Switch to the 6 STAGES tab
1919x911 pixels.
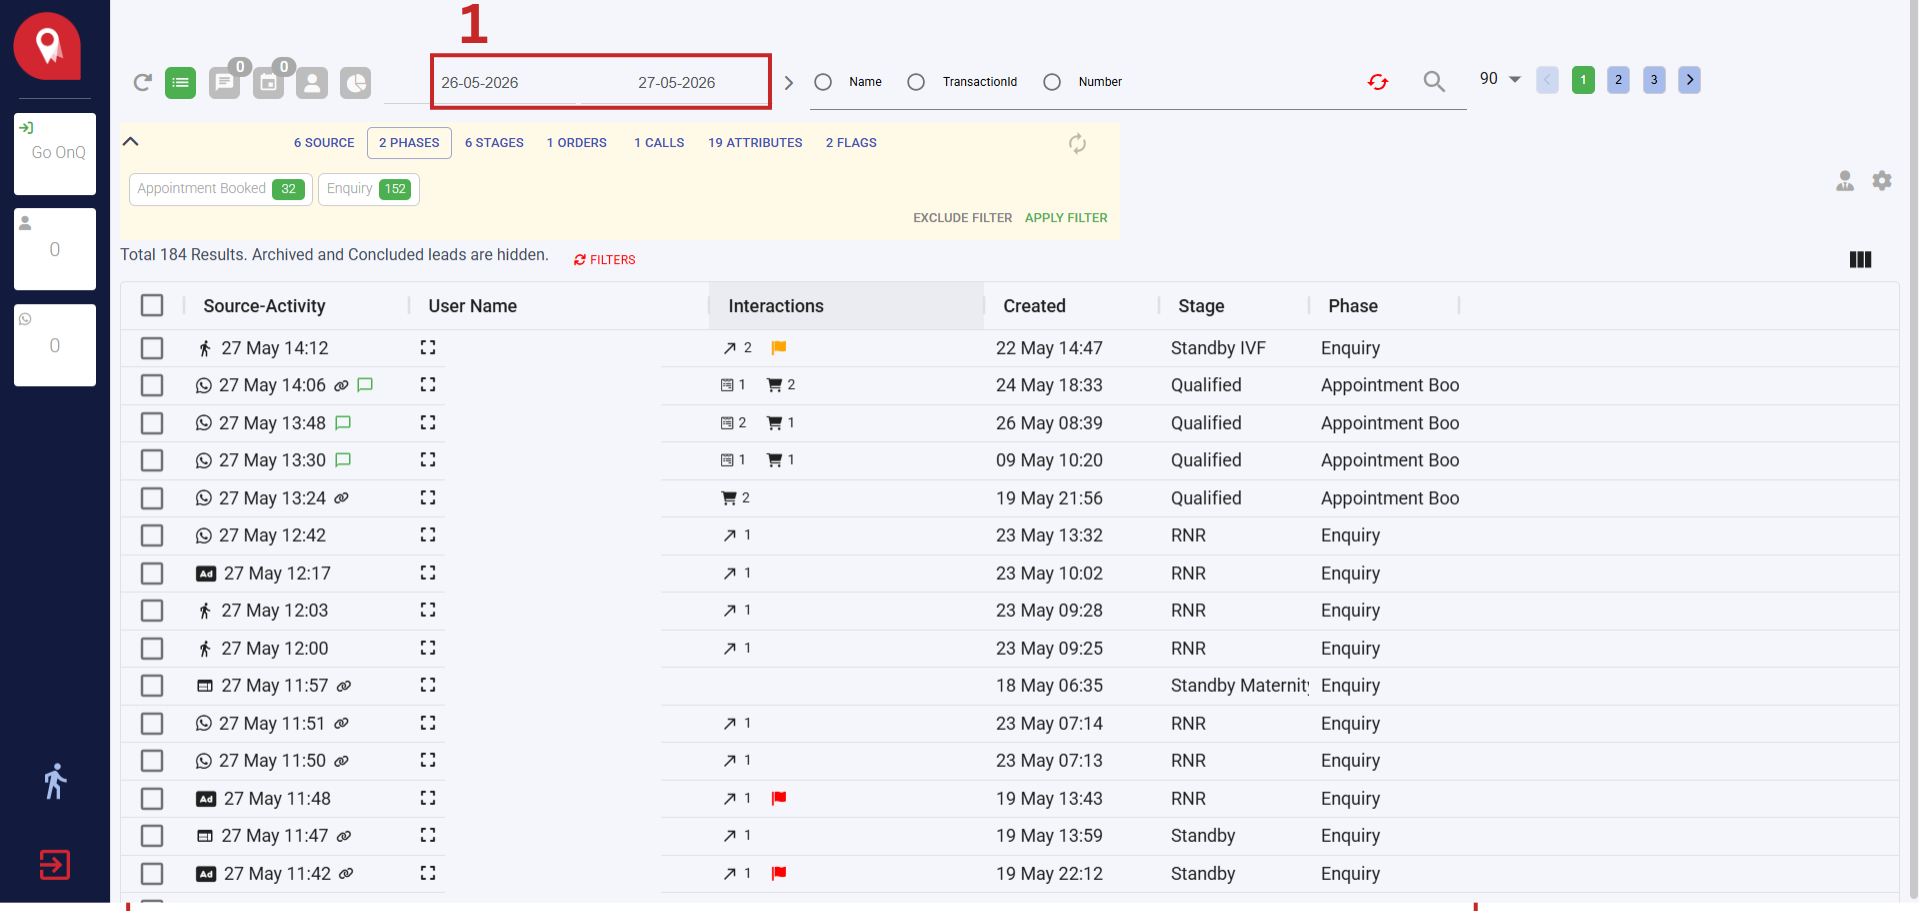click(494, 143)
